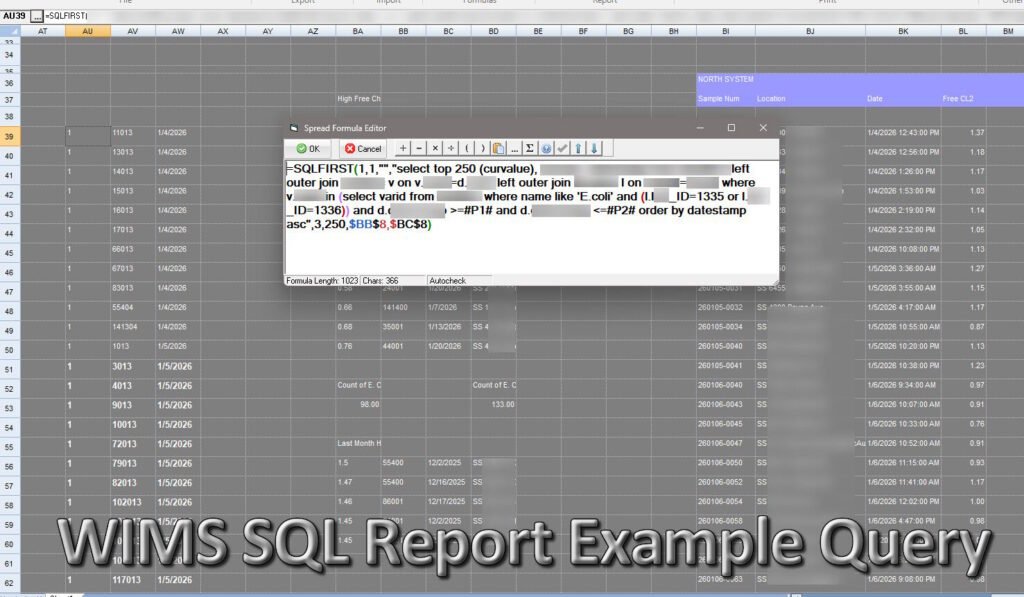Screen dimensions: 1024x597
Task: Insert an open parenthesis from the toolbar
Action: [x=467, y=149]
